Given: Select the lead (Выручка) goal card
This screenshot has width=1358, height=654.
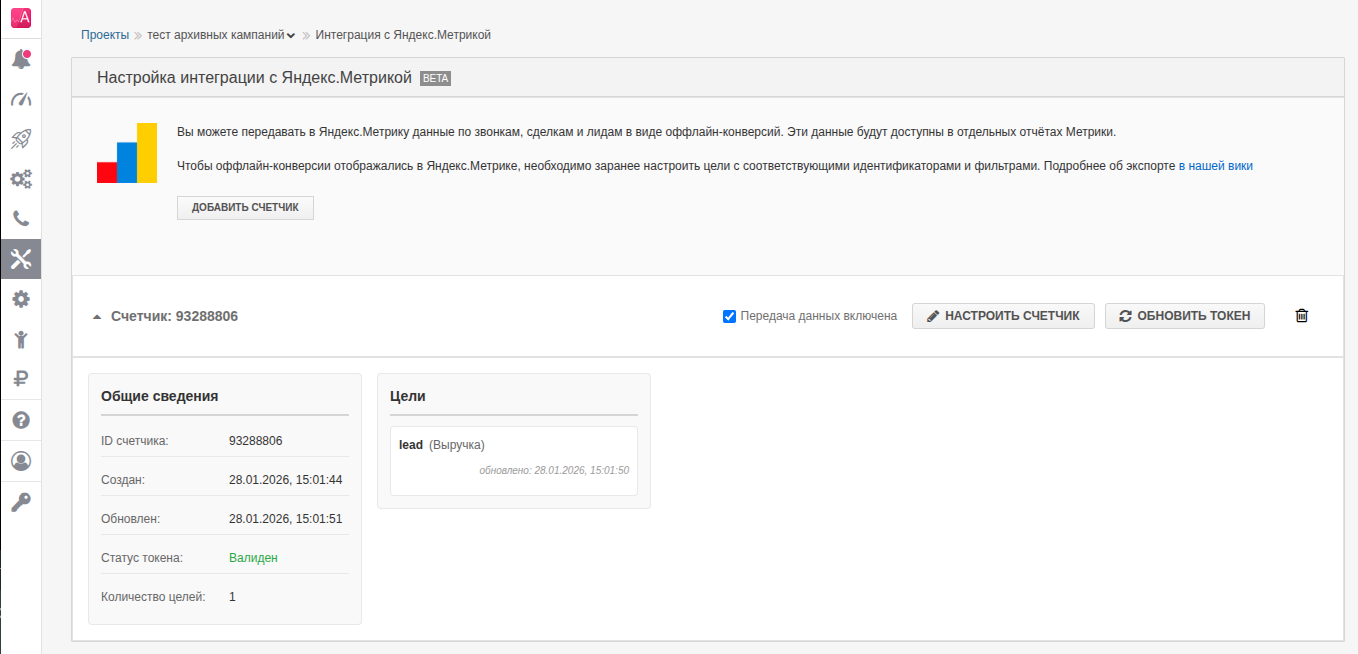Looking at the screenshot, I should [x=513, y=460].
